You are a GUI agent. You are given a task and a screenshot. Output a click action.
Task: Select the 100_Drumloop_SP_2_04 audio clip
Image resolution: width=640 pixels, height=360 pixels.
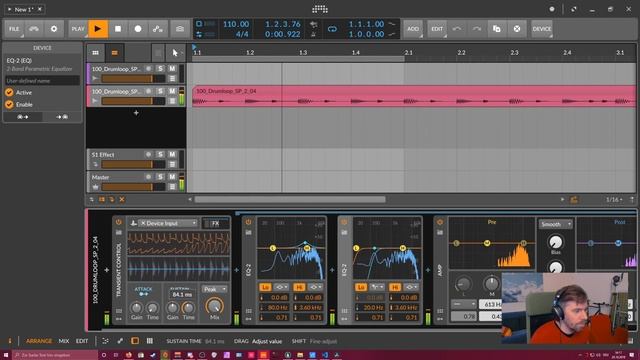[x=414, y=96]
